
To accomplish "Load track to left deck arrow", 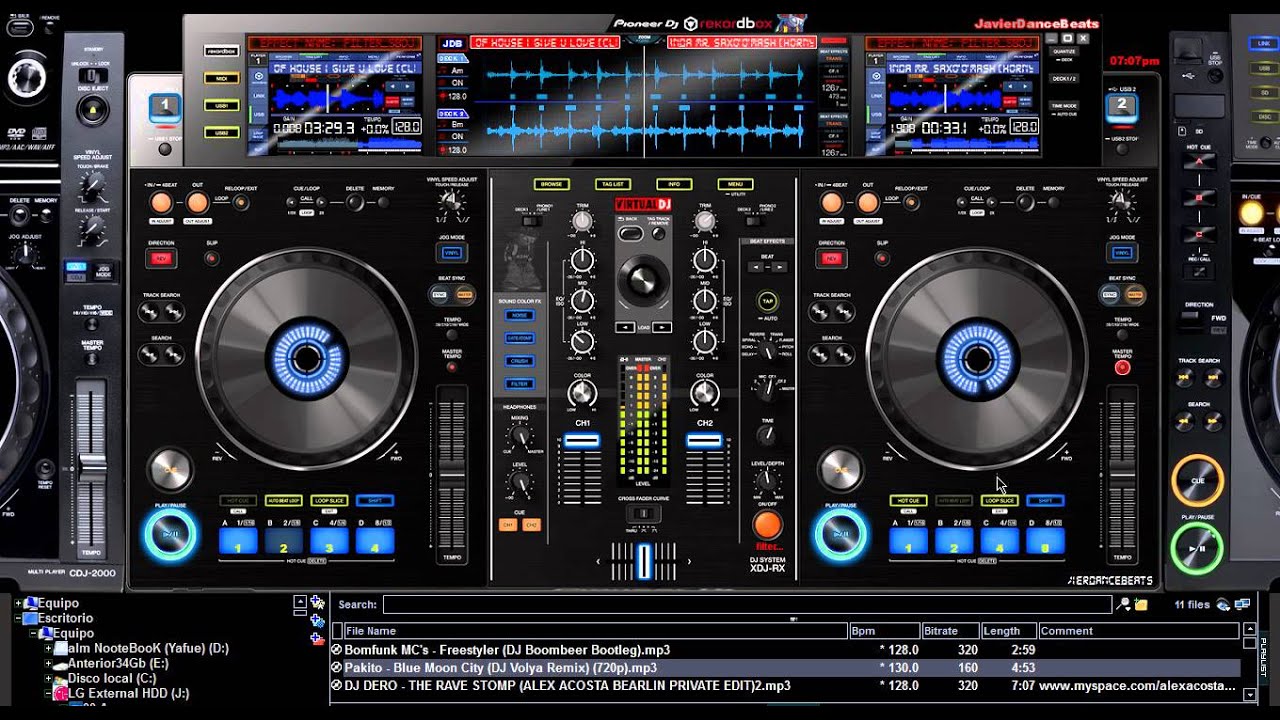I will coord(624,327).
